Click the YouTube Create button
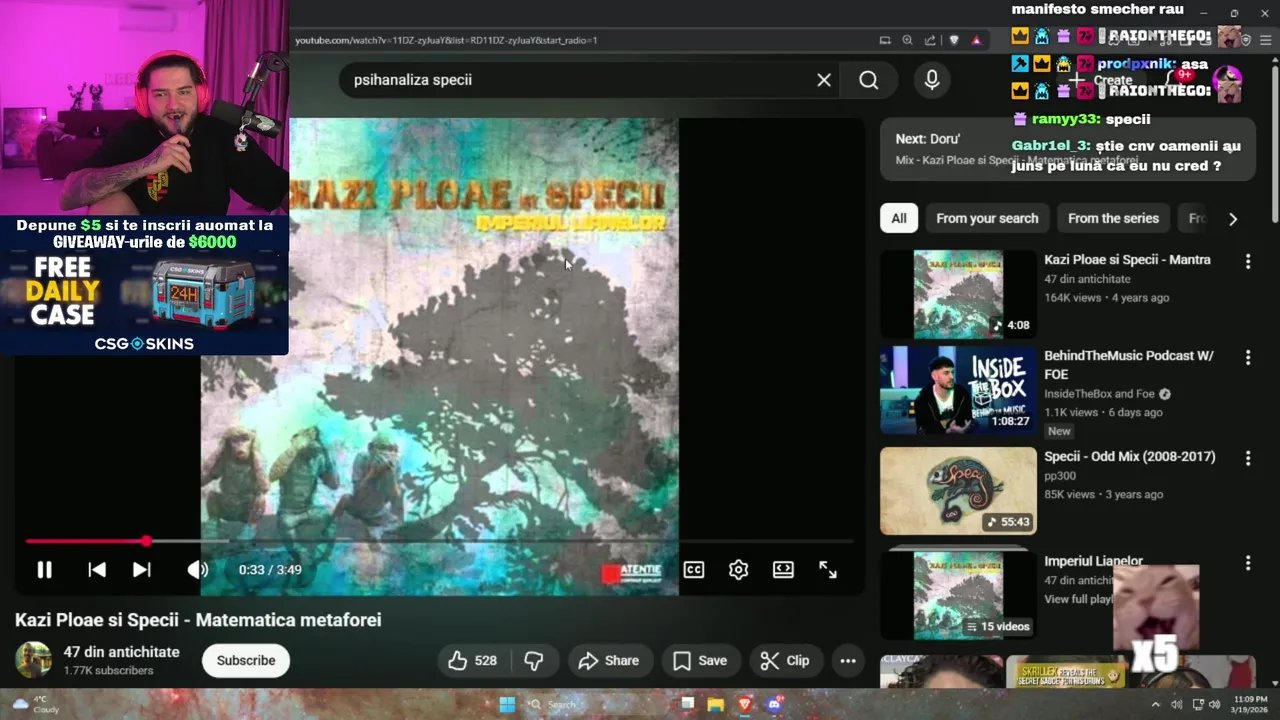 coord(1102,80)
